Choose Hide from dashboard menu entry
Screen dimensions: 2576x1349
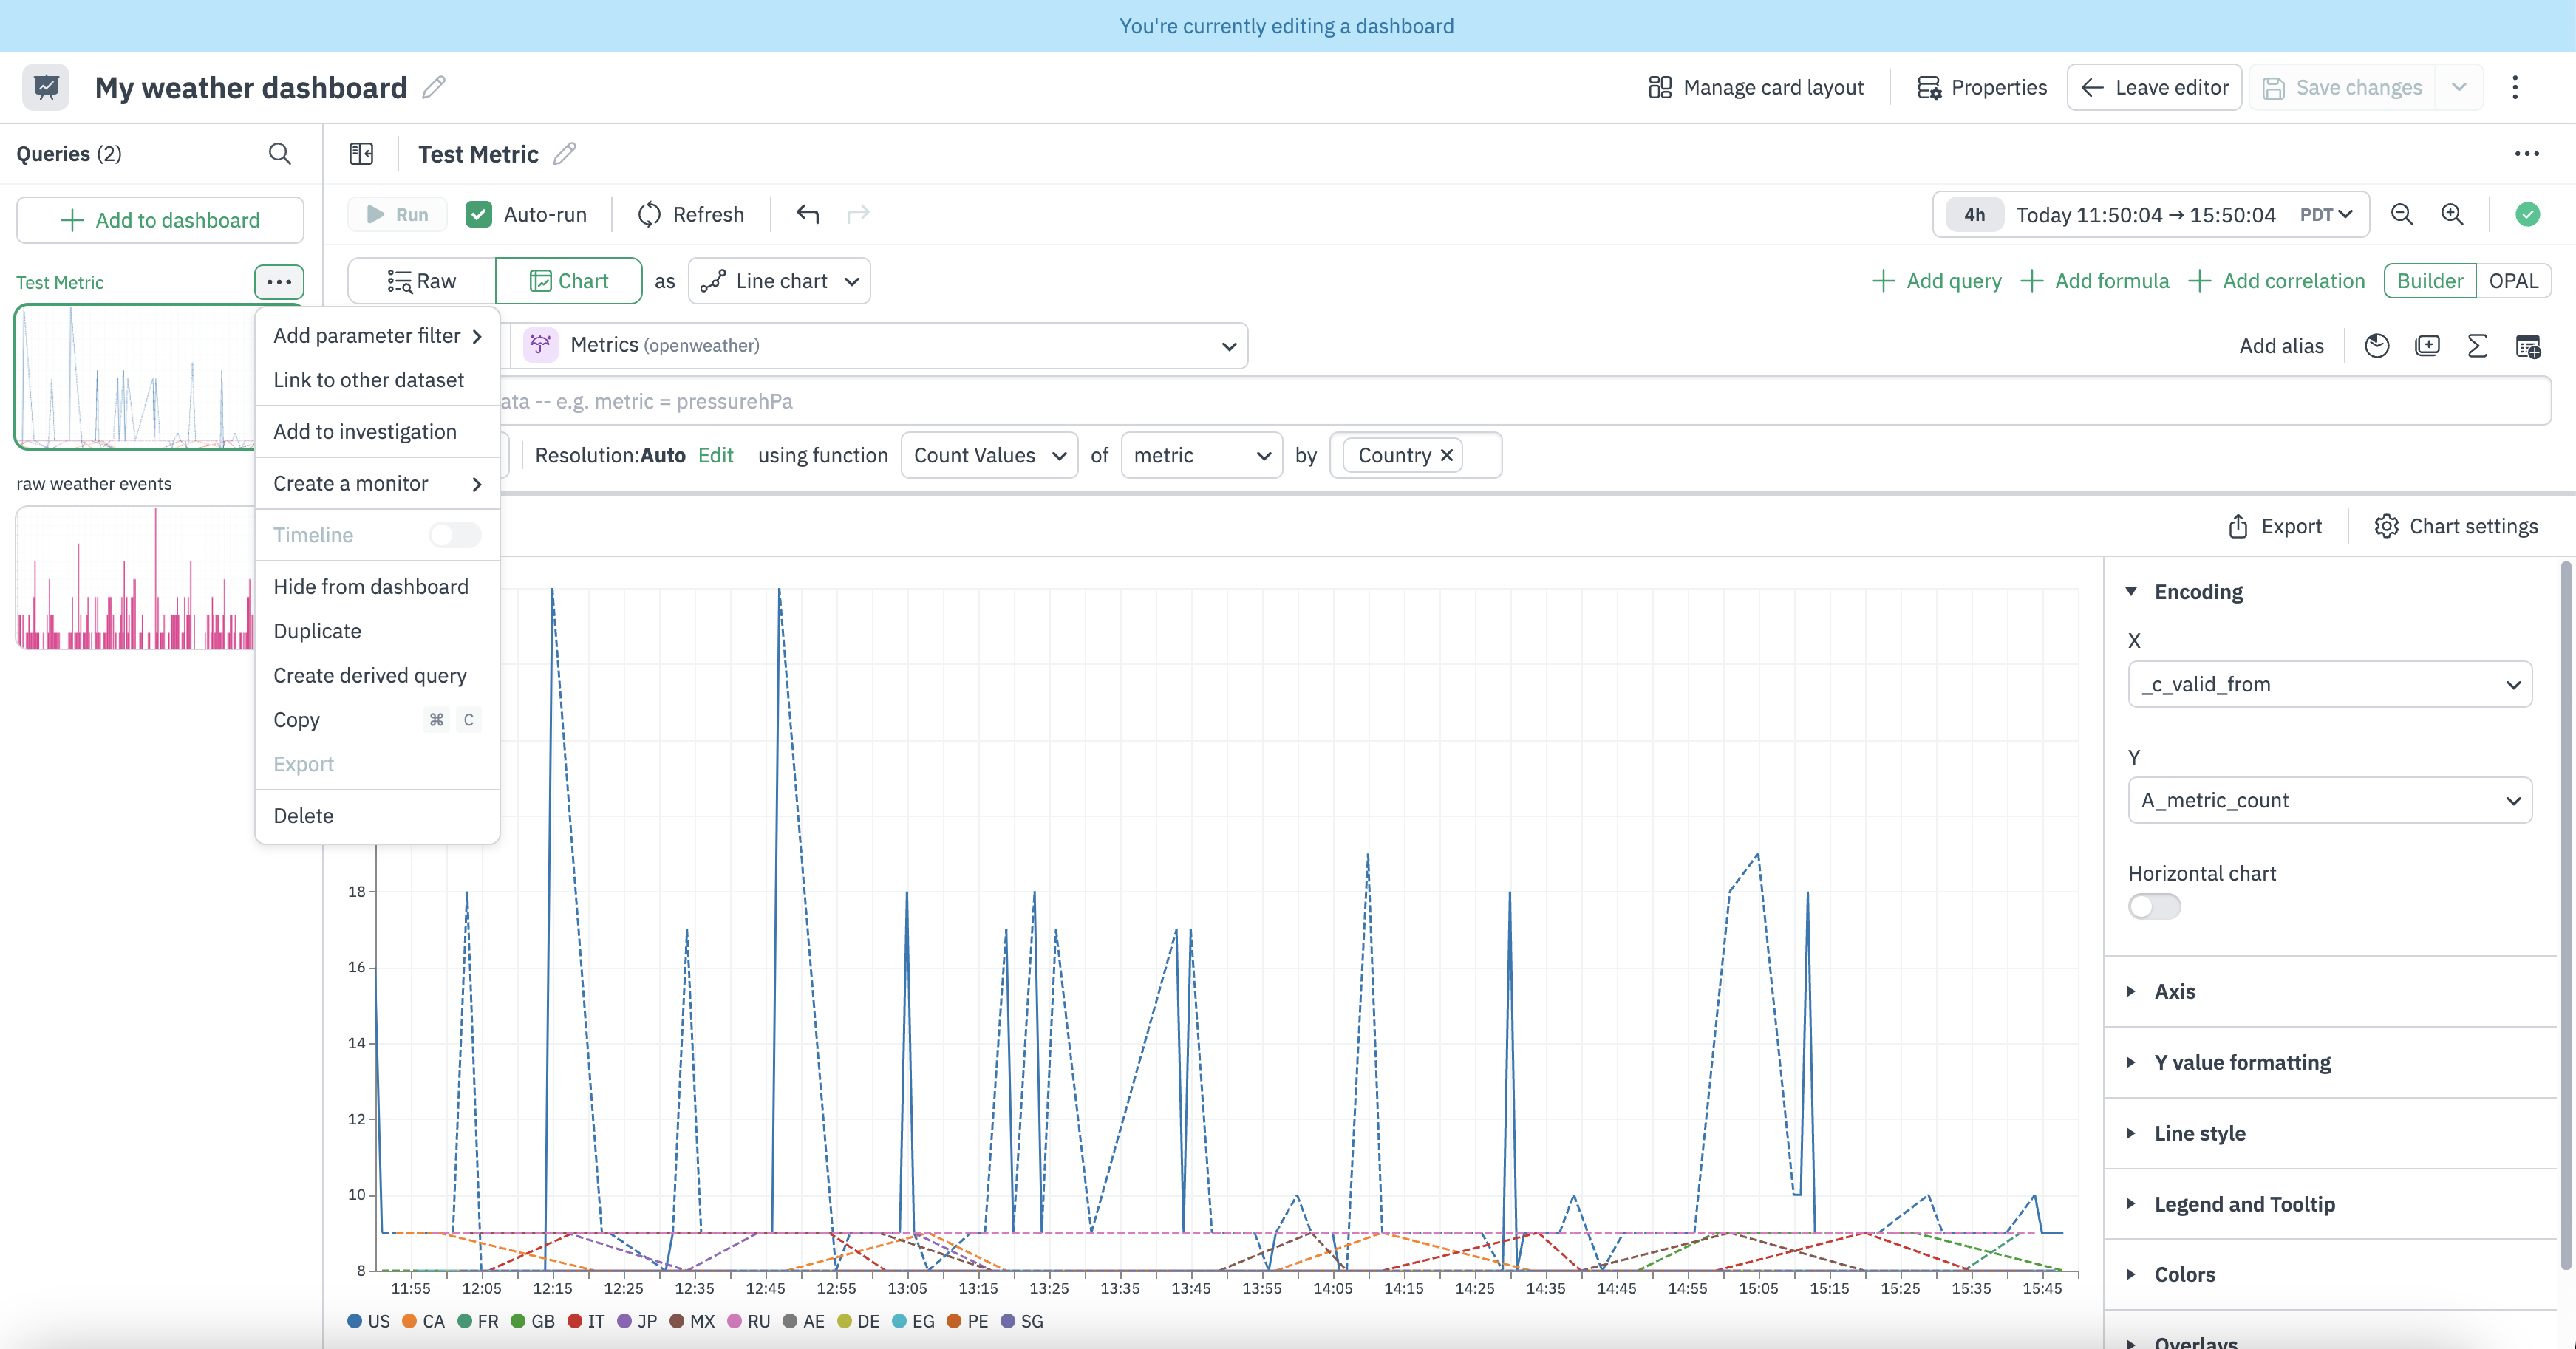tap(370, 587)
